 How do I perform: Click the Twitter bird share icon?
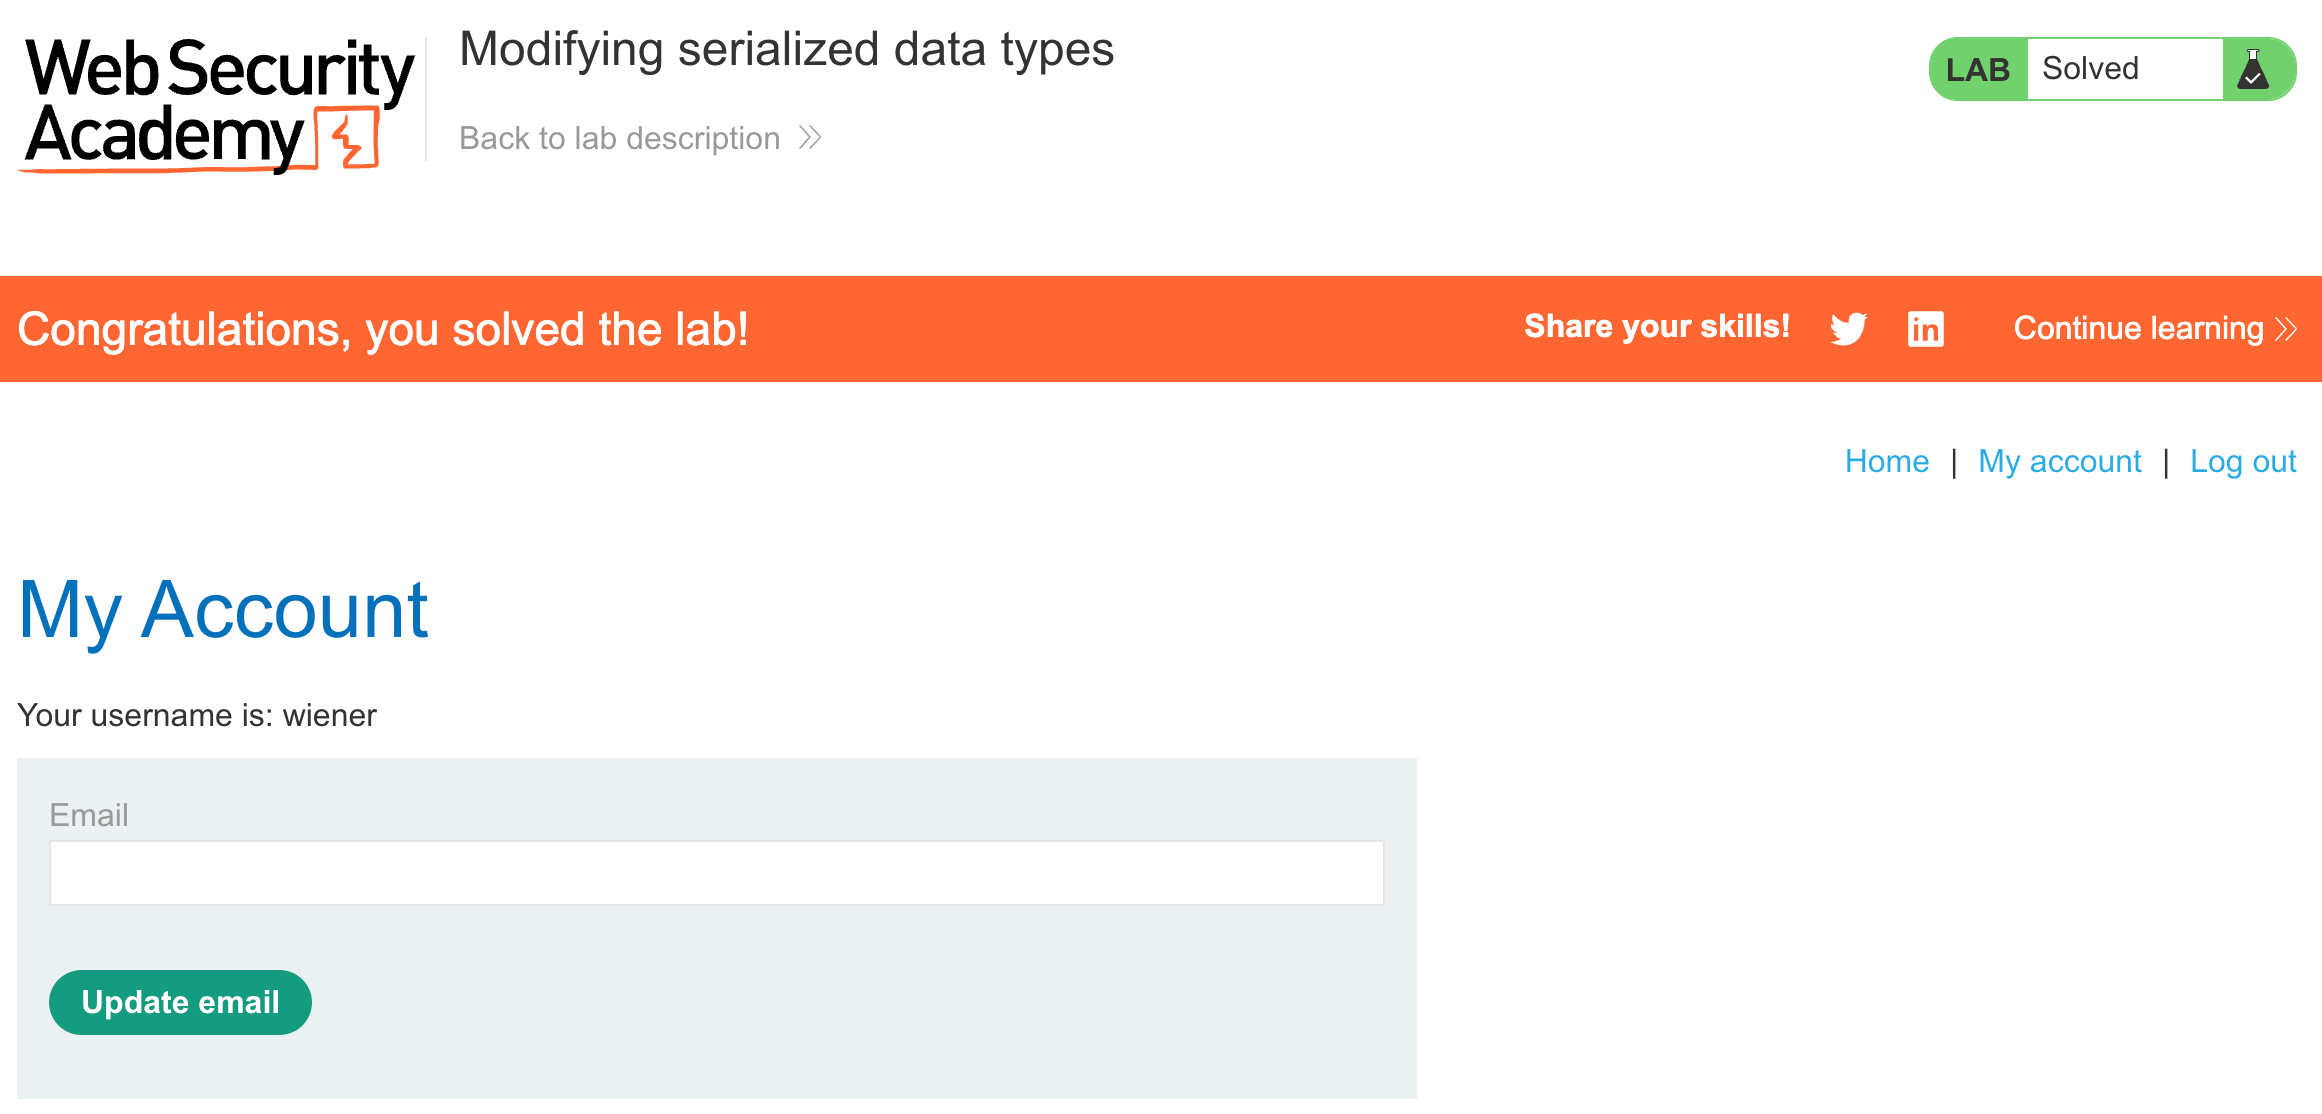[1848, 329]
